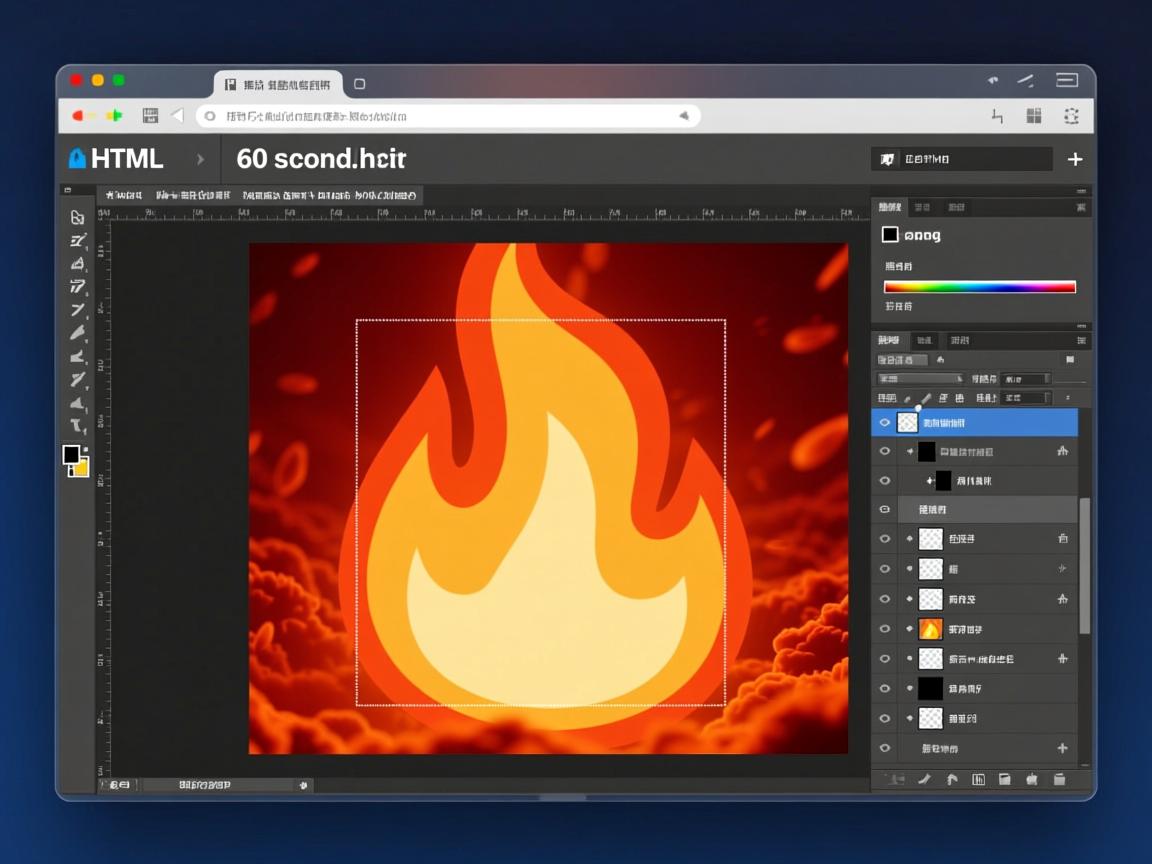The width and height of the screenshot is (1152, 864).
Task: Open the color panel's options menu
Action: 1081,207
